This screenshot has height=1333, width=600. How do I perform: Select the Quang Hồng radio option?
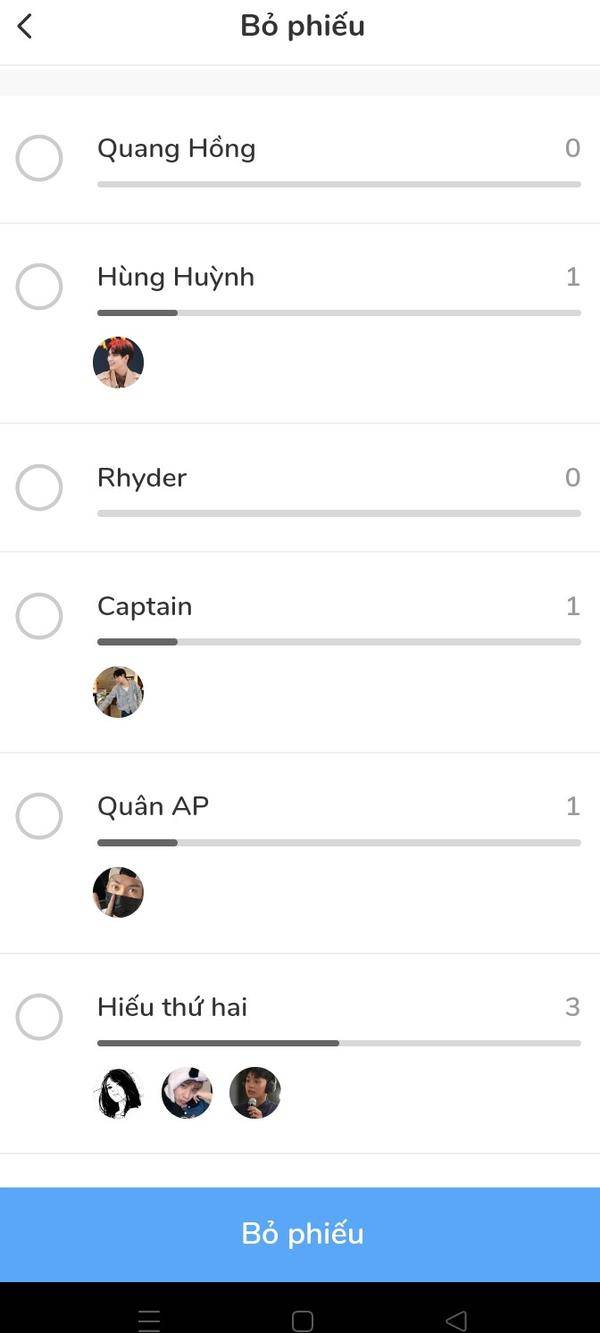coord(39,158)
